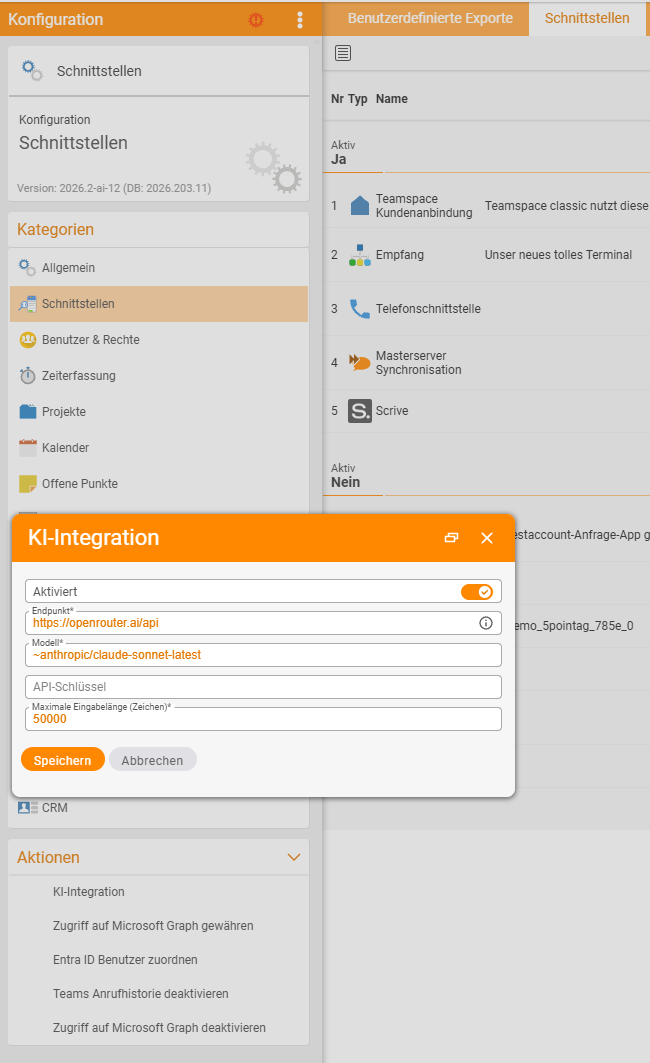Open the Allgemein category
This screenshot has height=1063, width=650.
point(159,268)
